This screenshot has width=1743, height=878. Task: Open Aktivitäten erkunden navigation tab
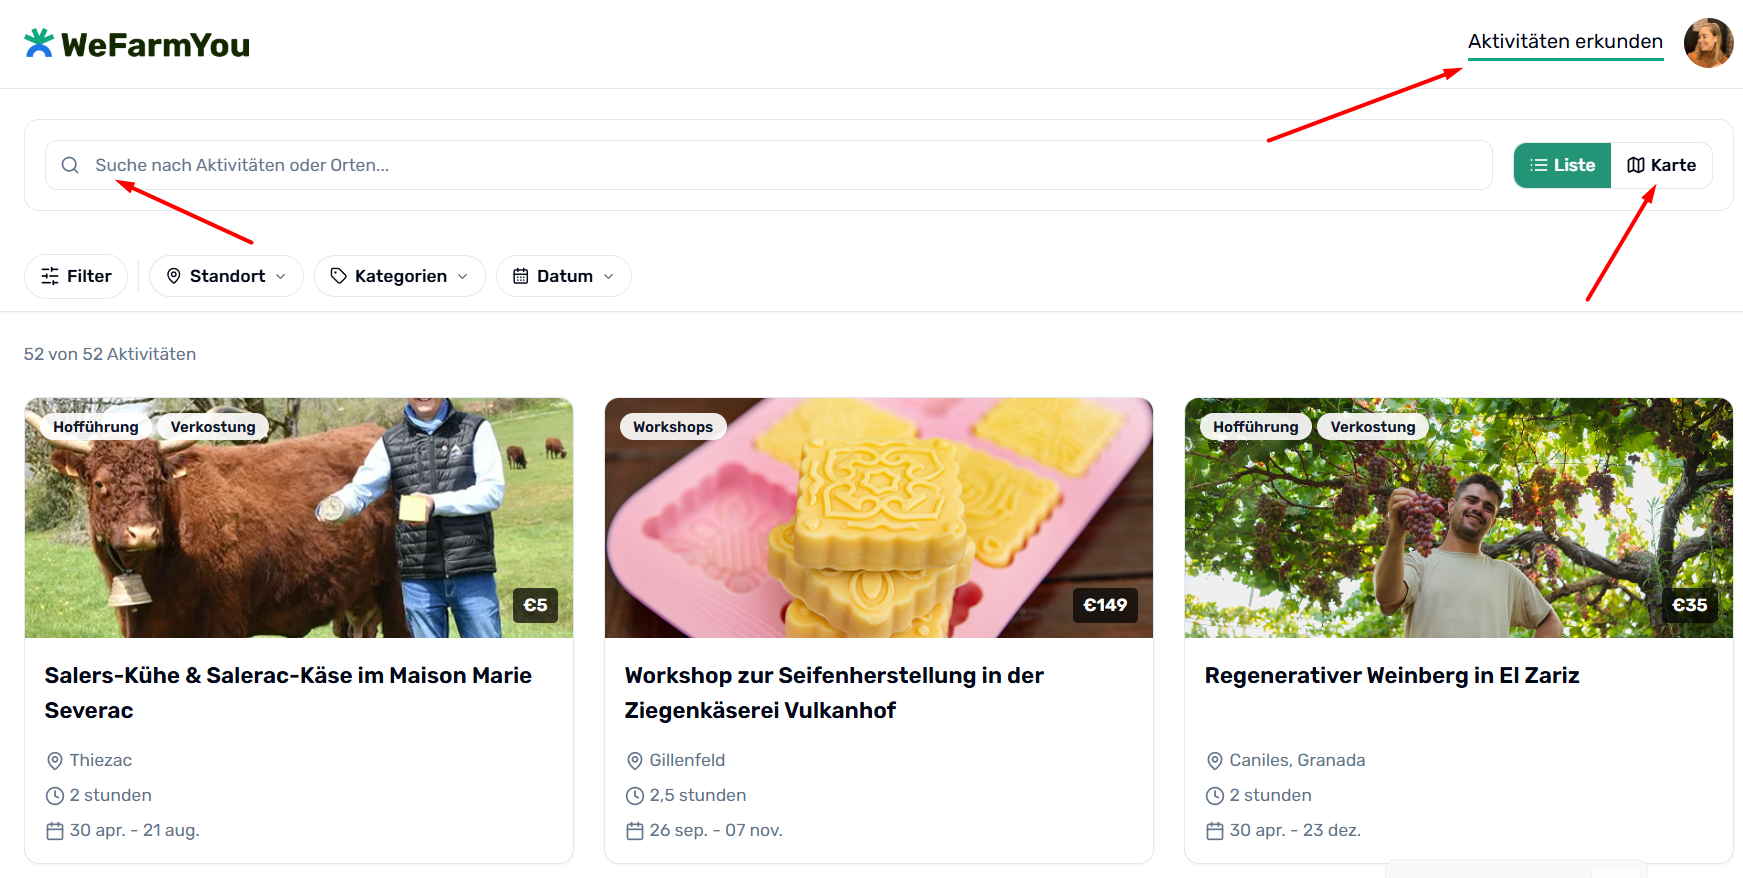coord(1565,42)
